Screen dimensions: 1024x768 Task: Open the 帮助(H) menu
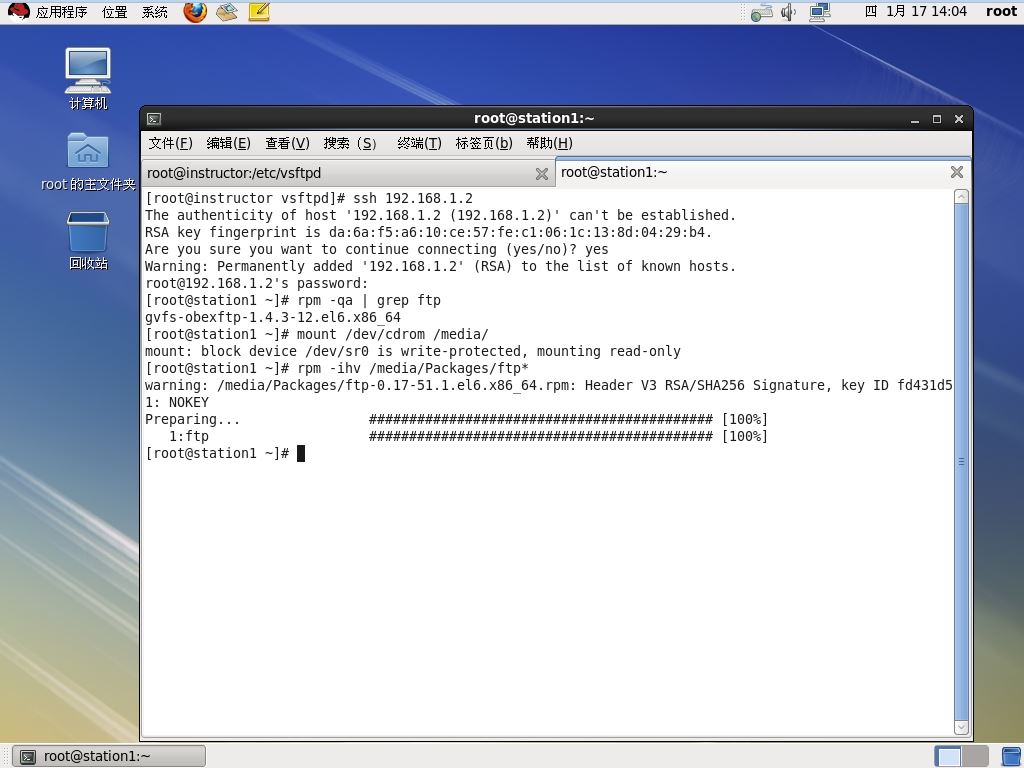click(549, 143)
